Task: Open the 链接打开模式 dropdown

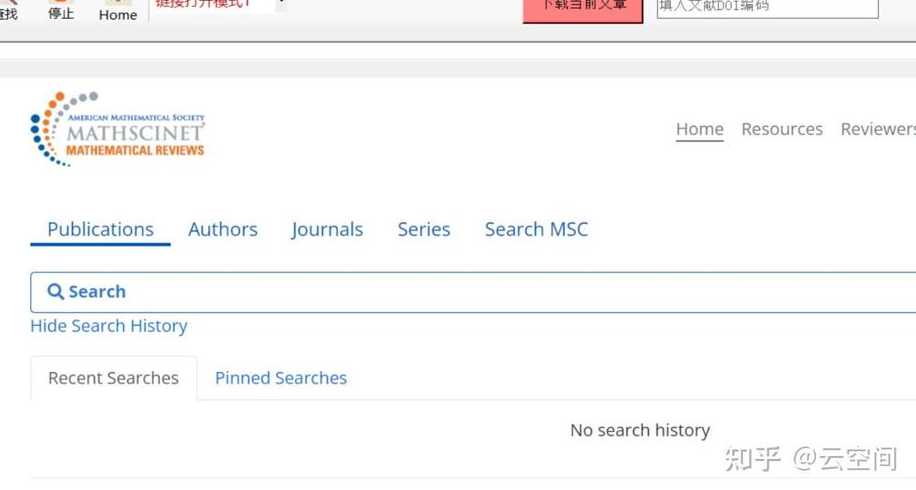Action: click(282, 4)
